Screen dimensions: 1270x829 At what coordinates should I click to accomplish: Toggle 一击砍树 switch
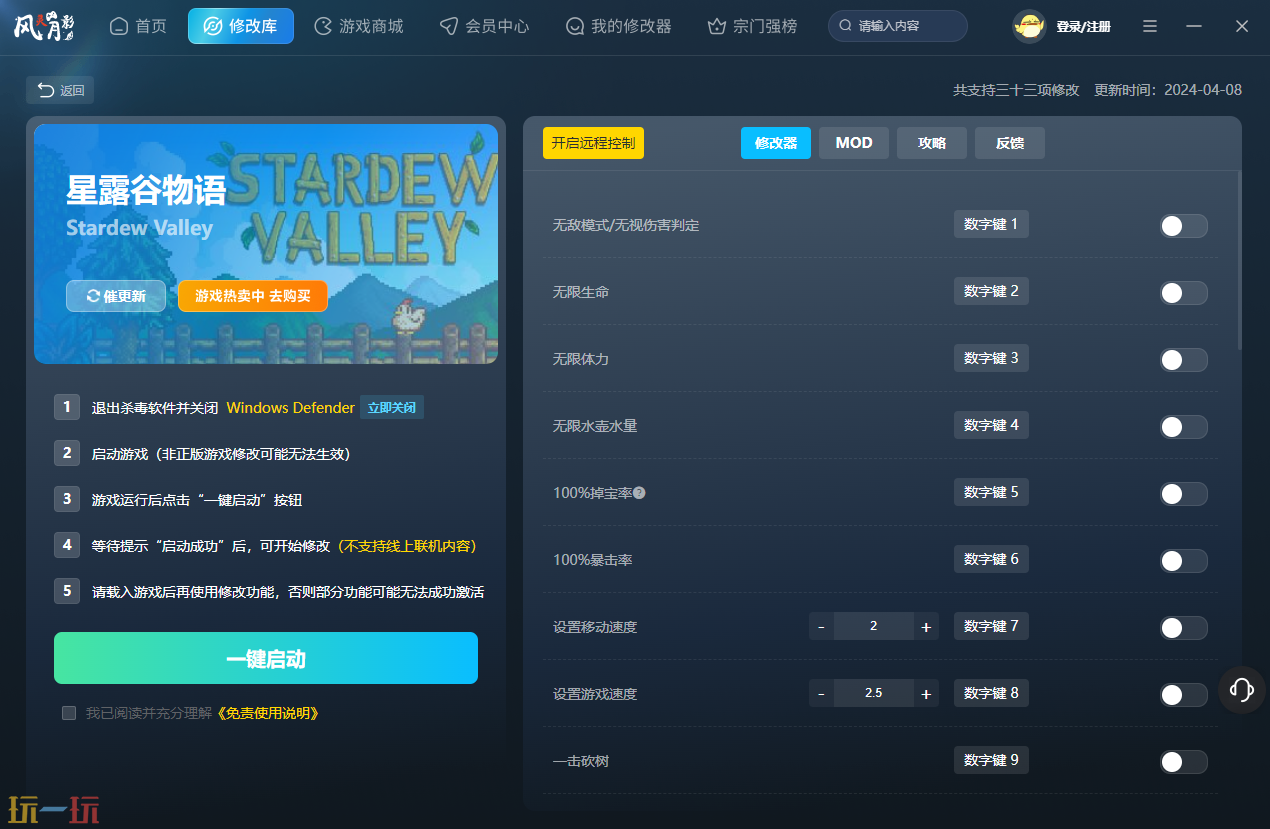click(1184, 762)
